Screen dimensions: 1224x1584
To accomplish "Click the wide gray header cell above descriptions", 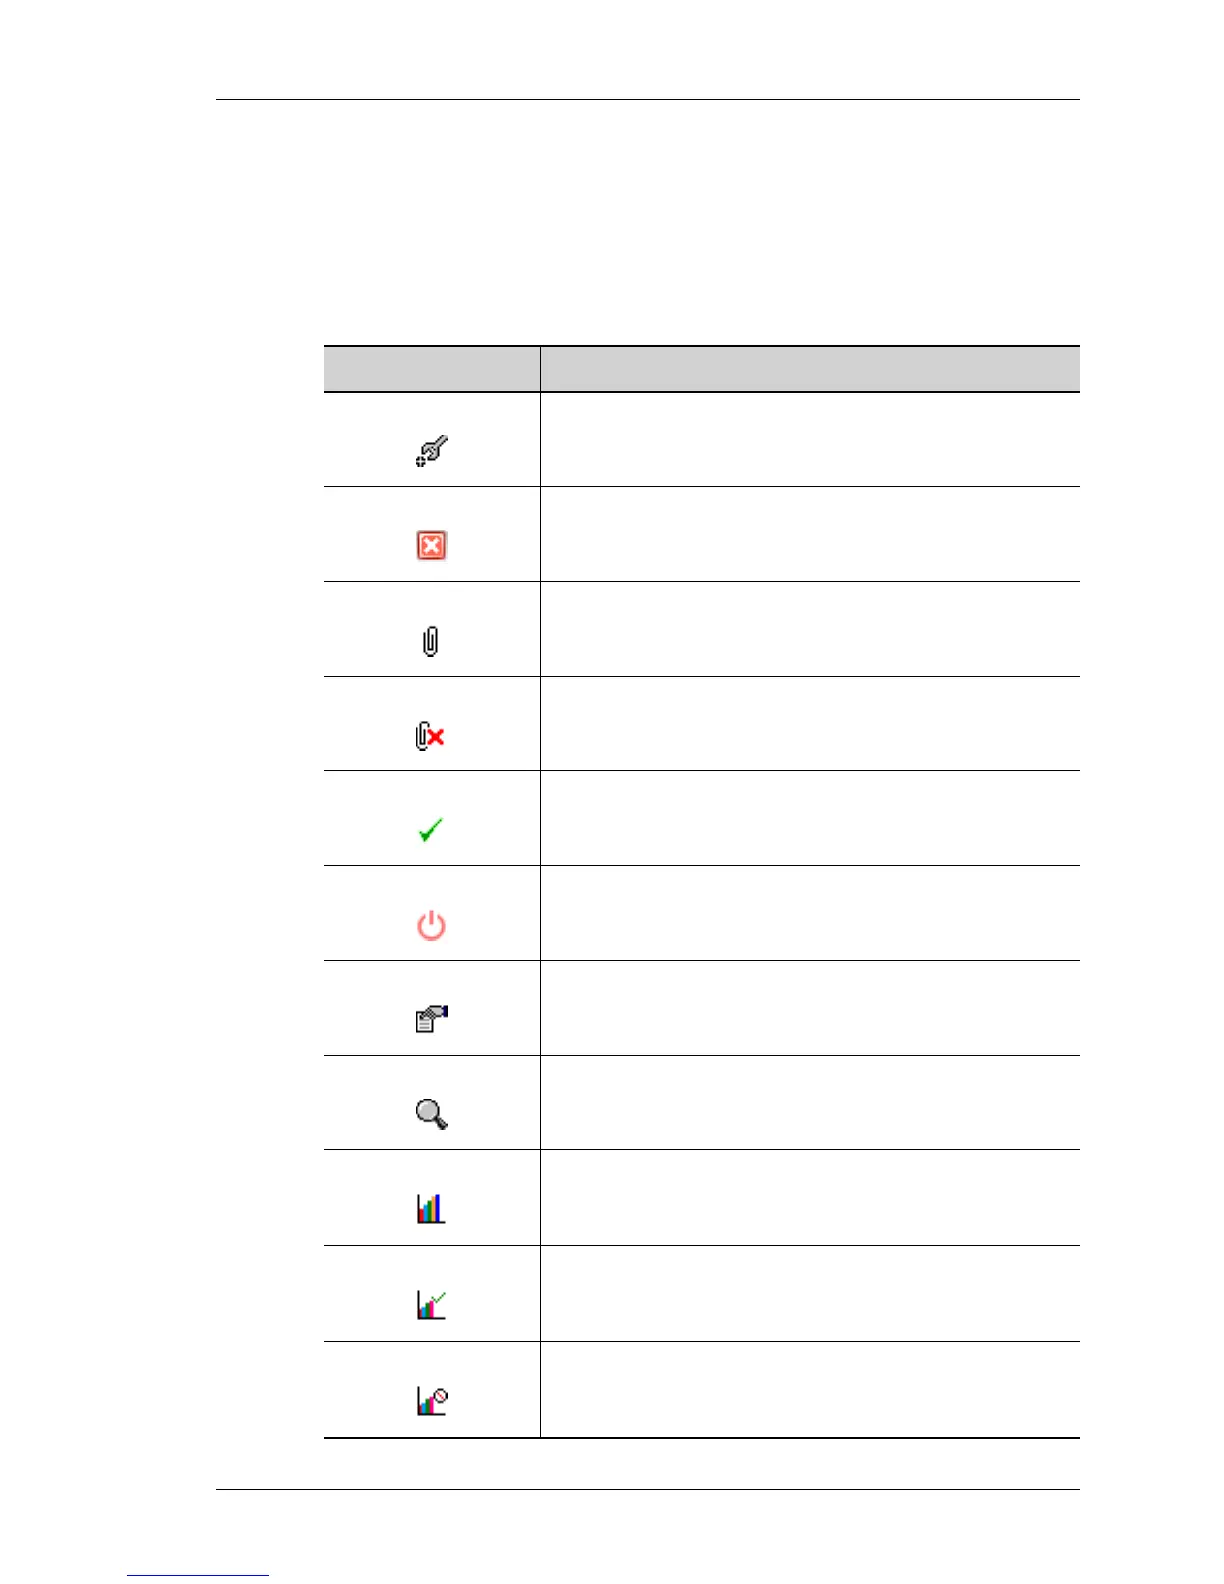I will tap(810, 369).
